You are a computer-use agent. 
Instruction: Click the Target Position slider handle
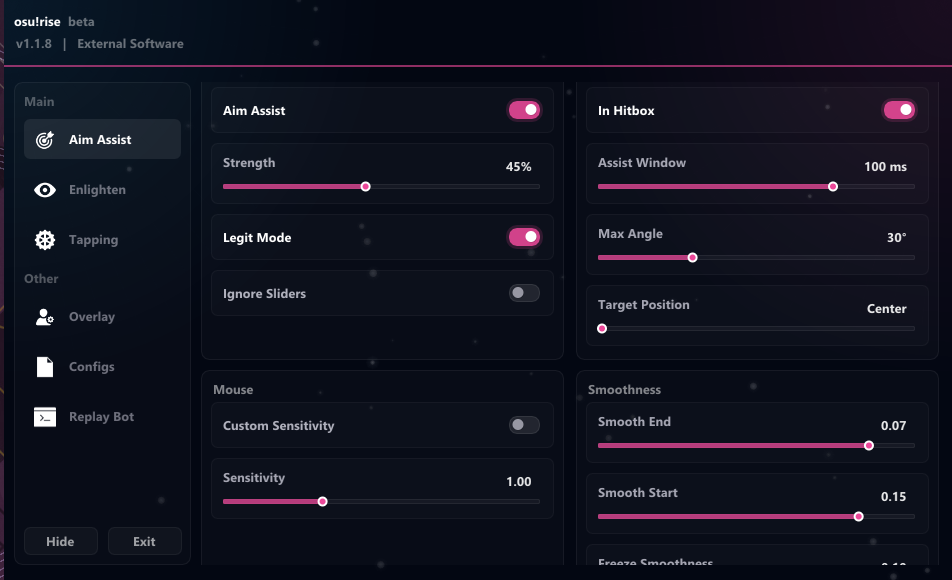point(602,329)
